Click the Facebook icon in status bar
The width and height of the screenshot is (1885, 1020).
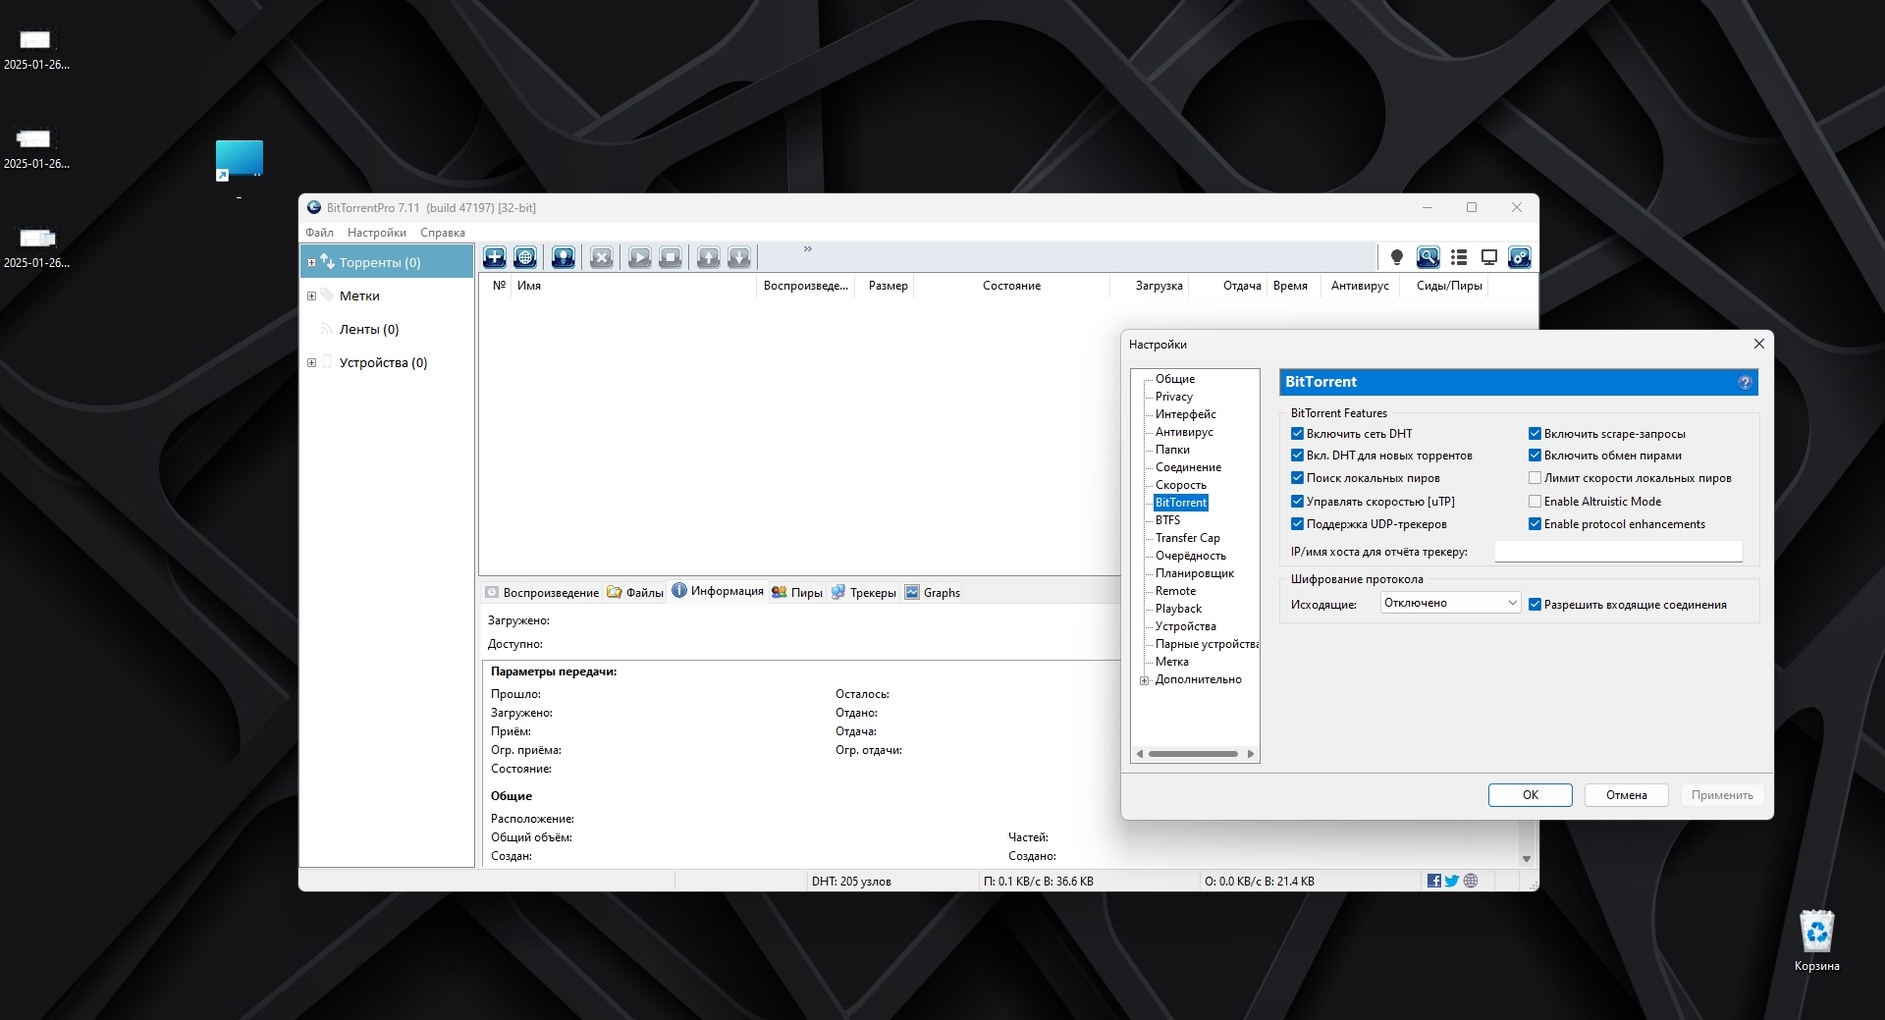[x=1434, y=881]
